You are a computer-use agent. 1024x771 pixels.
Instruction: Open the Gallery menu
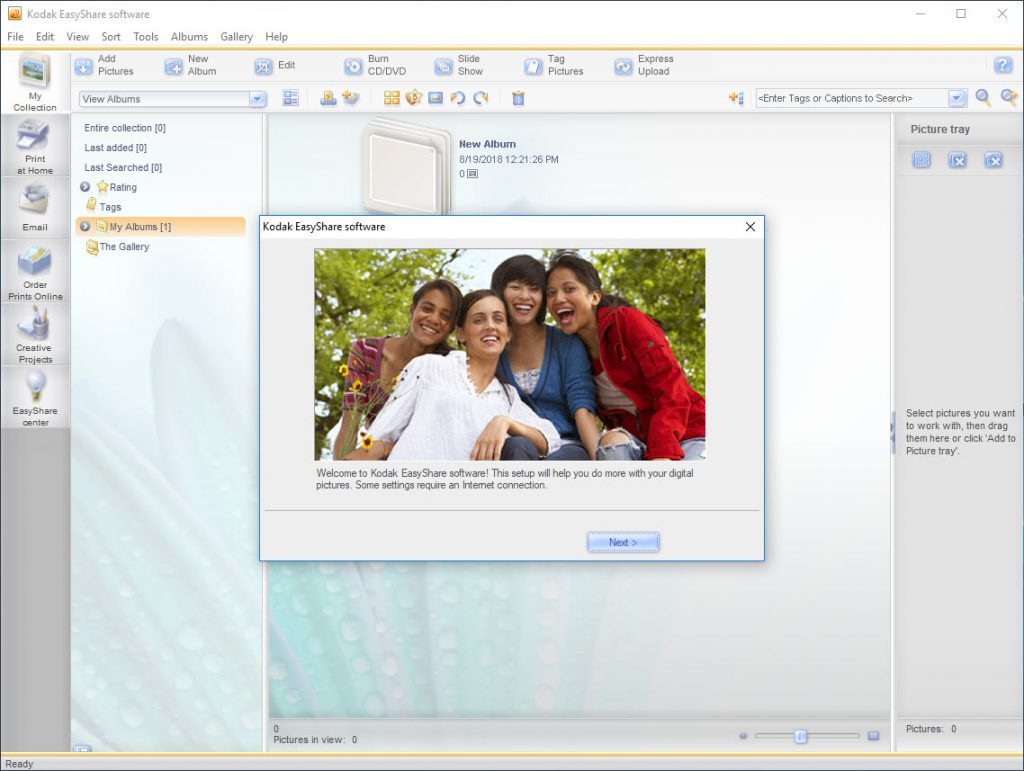tap(236, 37)
